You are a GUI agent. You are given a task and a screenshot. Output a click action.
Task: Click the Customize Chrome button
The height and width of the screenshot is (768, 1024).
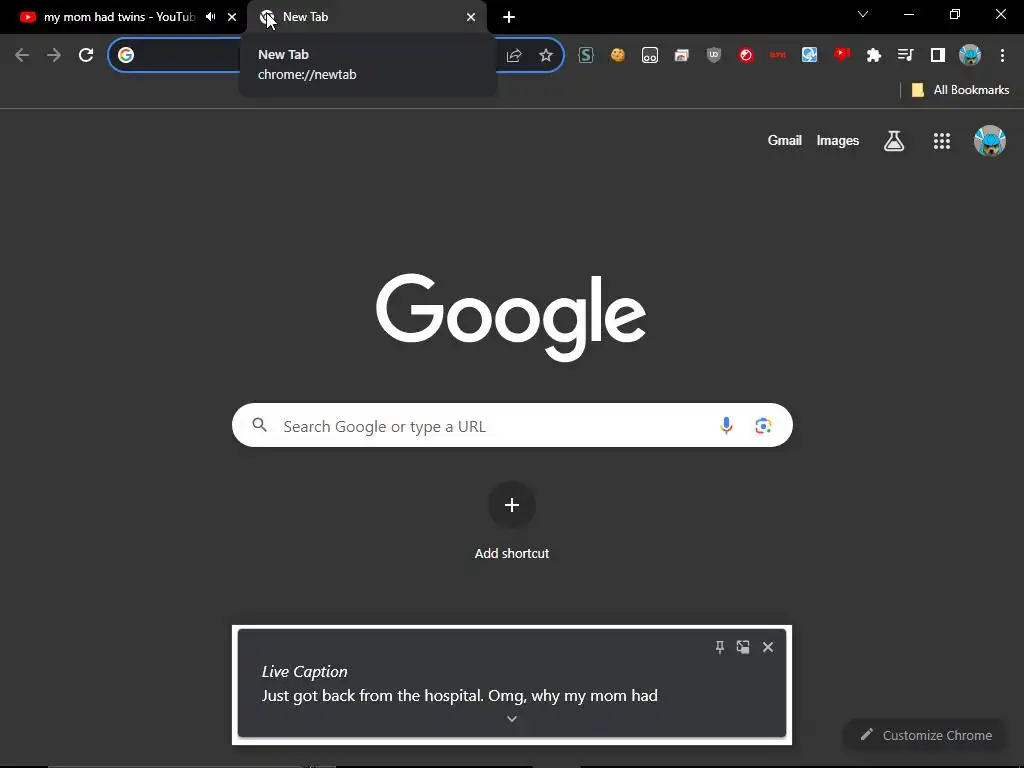point(925,735)
